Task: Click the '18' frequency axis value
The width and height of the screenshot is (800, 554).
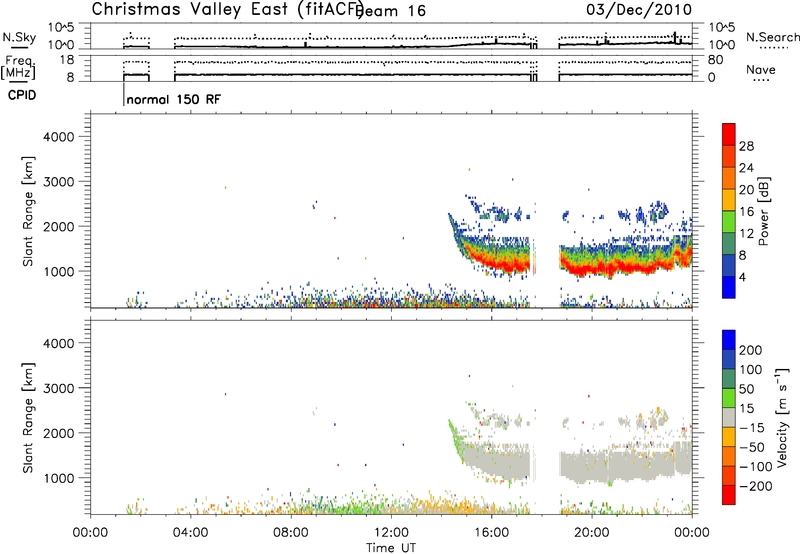Action: click(67, 60)
